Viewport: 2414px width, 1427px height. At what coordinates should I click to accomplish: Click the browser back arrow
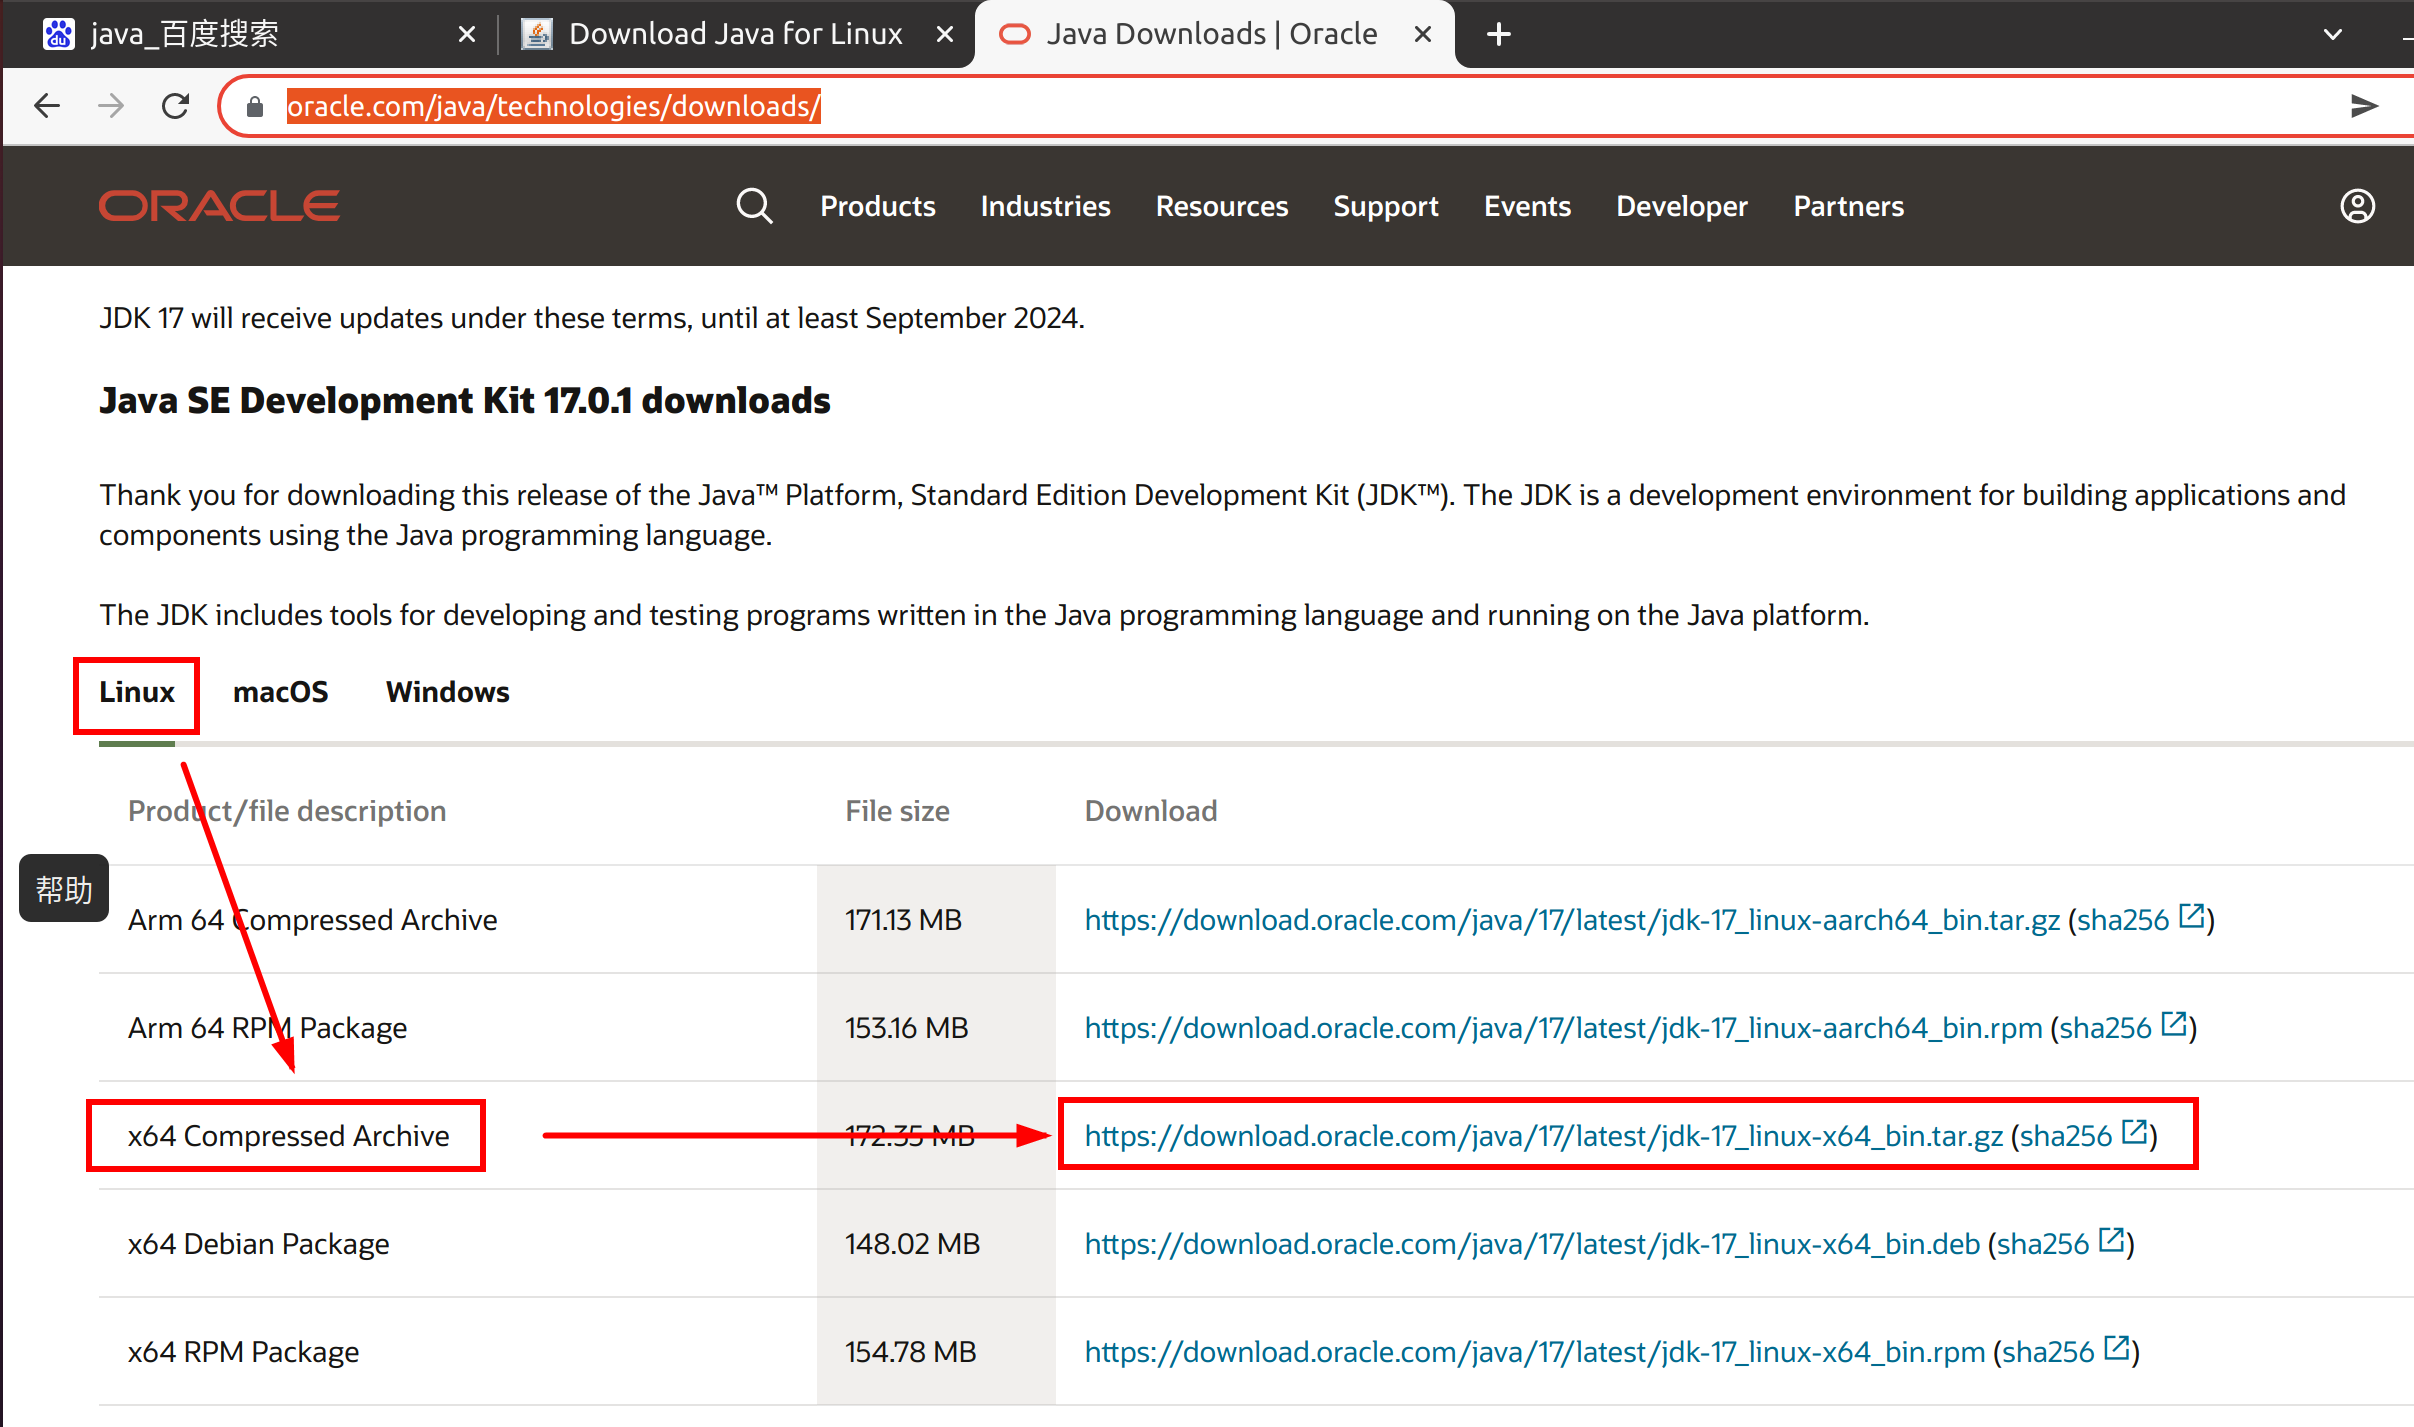(x=47, y=106)
